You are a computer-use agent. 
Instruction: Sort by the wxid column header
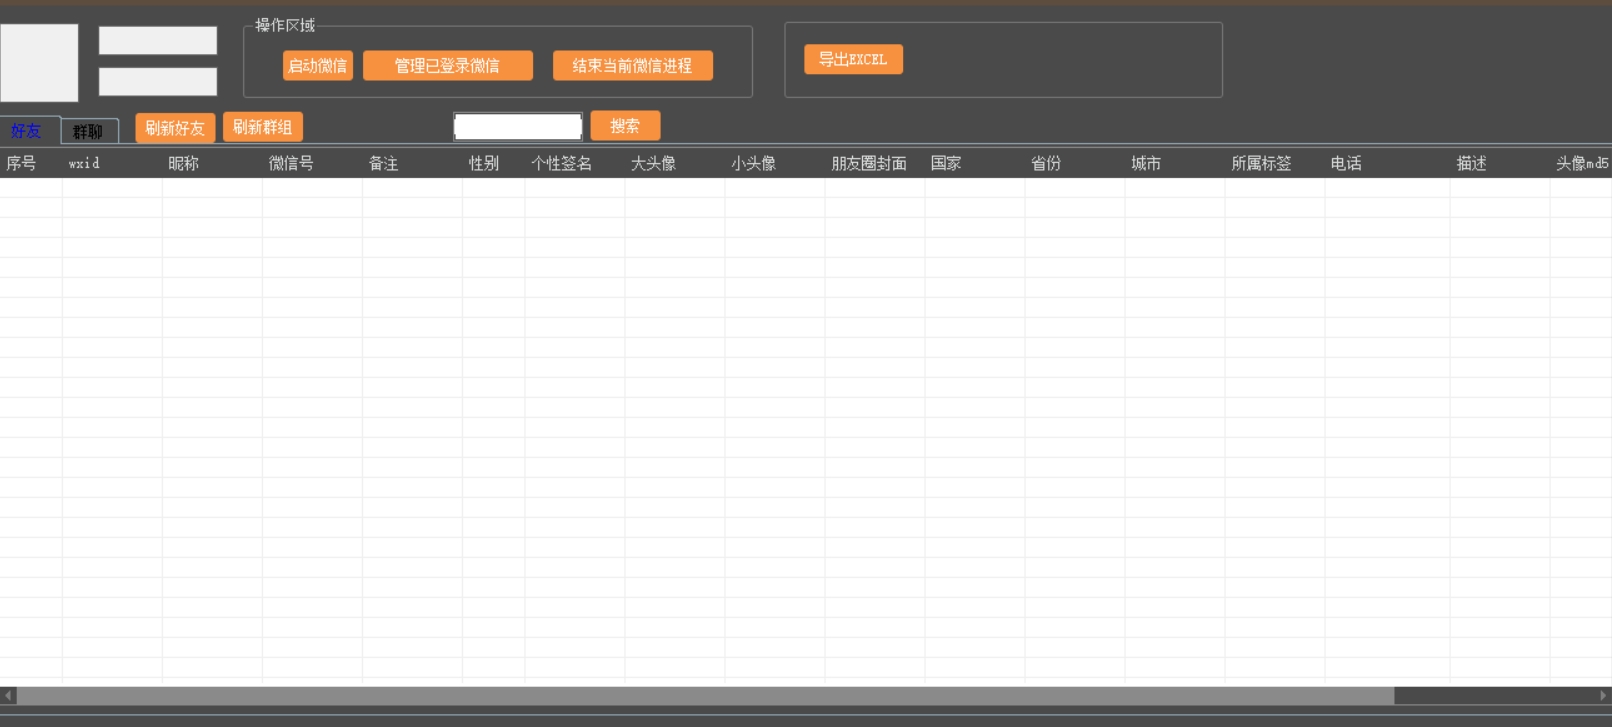[85, 163]
